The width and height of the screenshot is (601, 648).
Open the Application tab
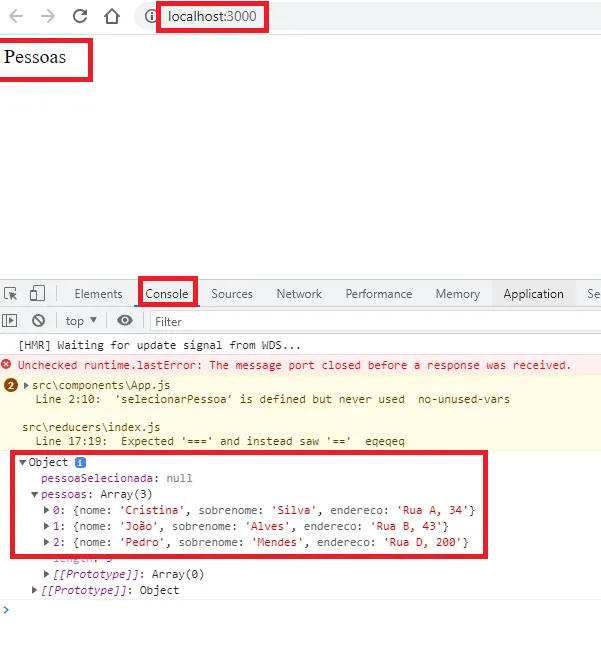[534, 294]
